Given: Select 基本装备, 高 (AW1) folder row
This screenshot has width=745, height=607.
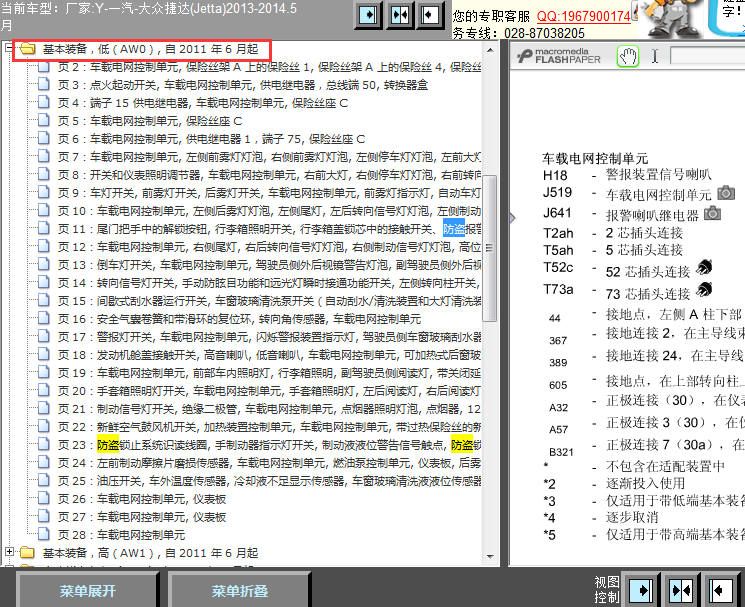Looking at the screenshot, I should [x=150, y=553].
